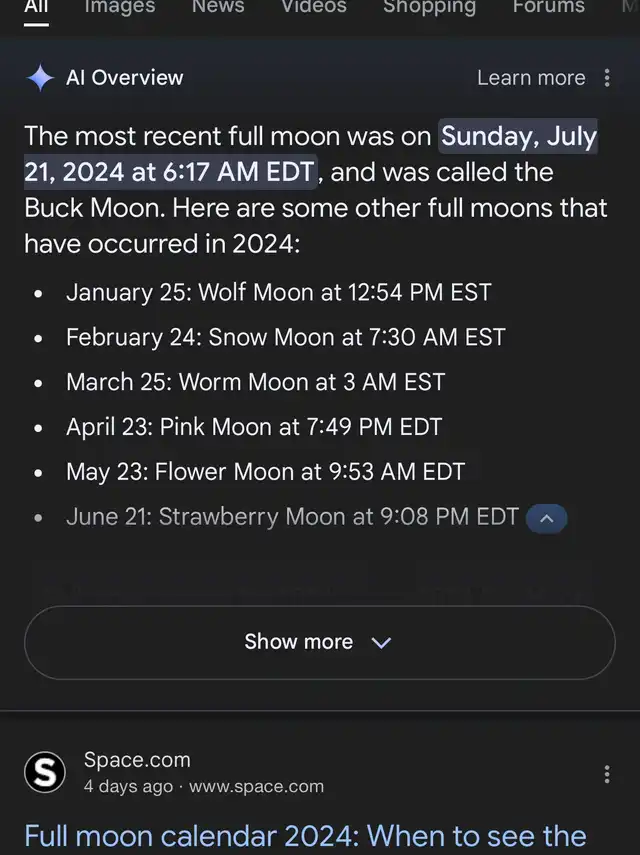Open the AI Overview three-dot menu
This screenshot has height=855, width=640.
[x=607, y=78]
